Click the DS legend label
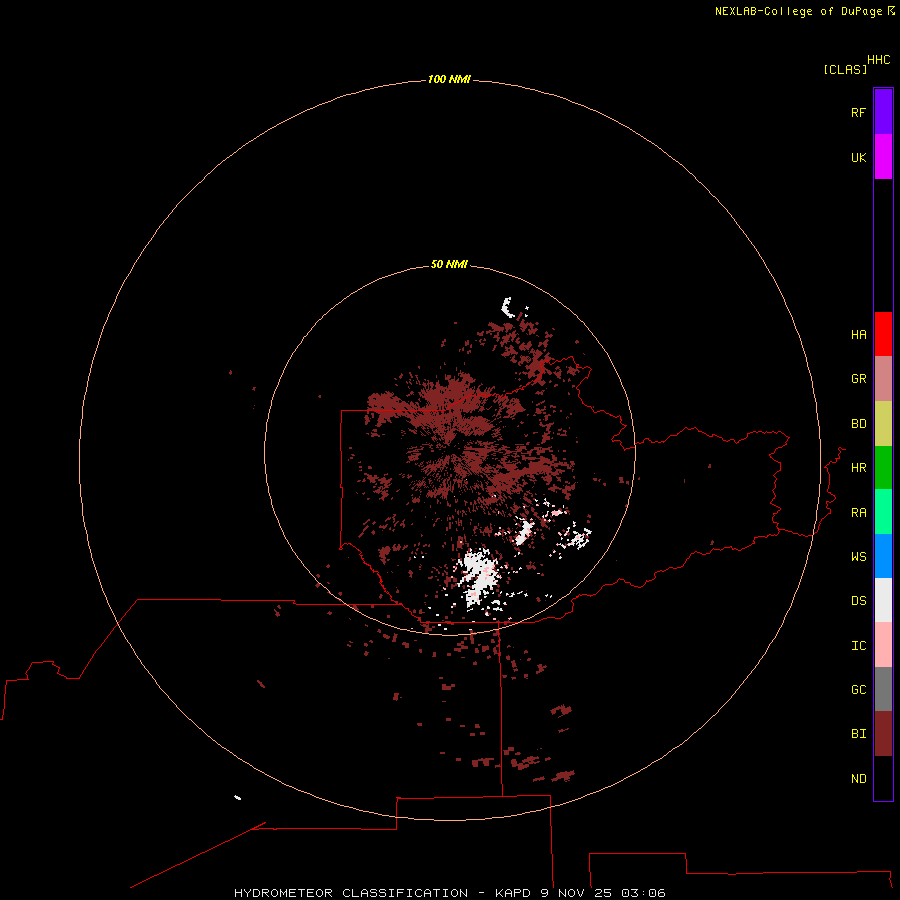 [858, 601]
